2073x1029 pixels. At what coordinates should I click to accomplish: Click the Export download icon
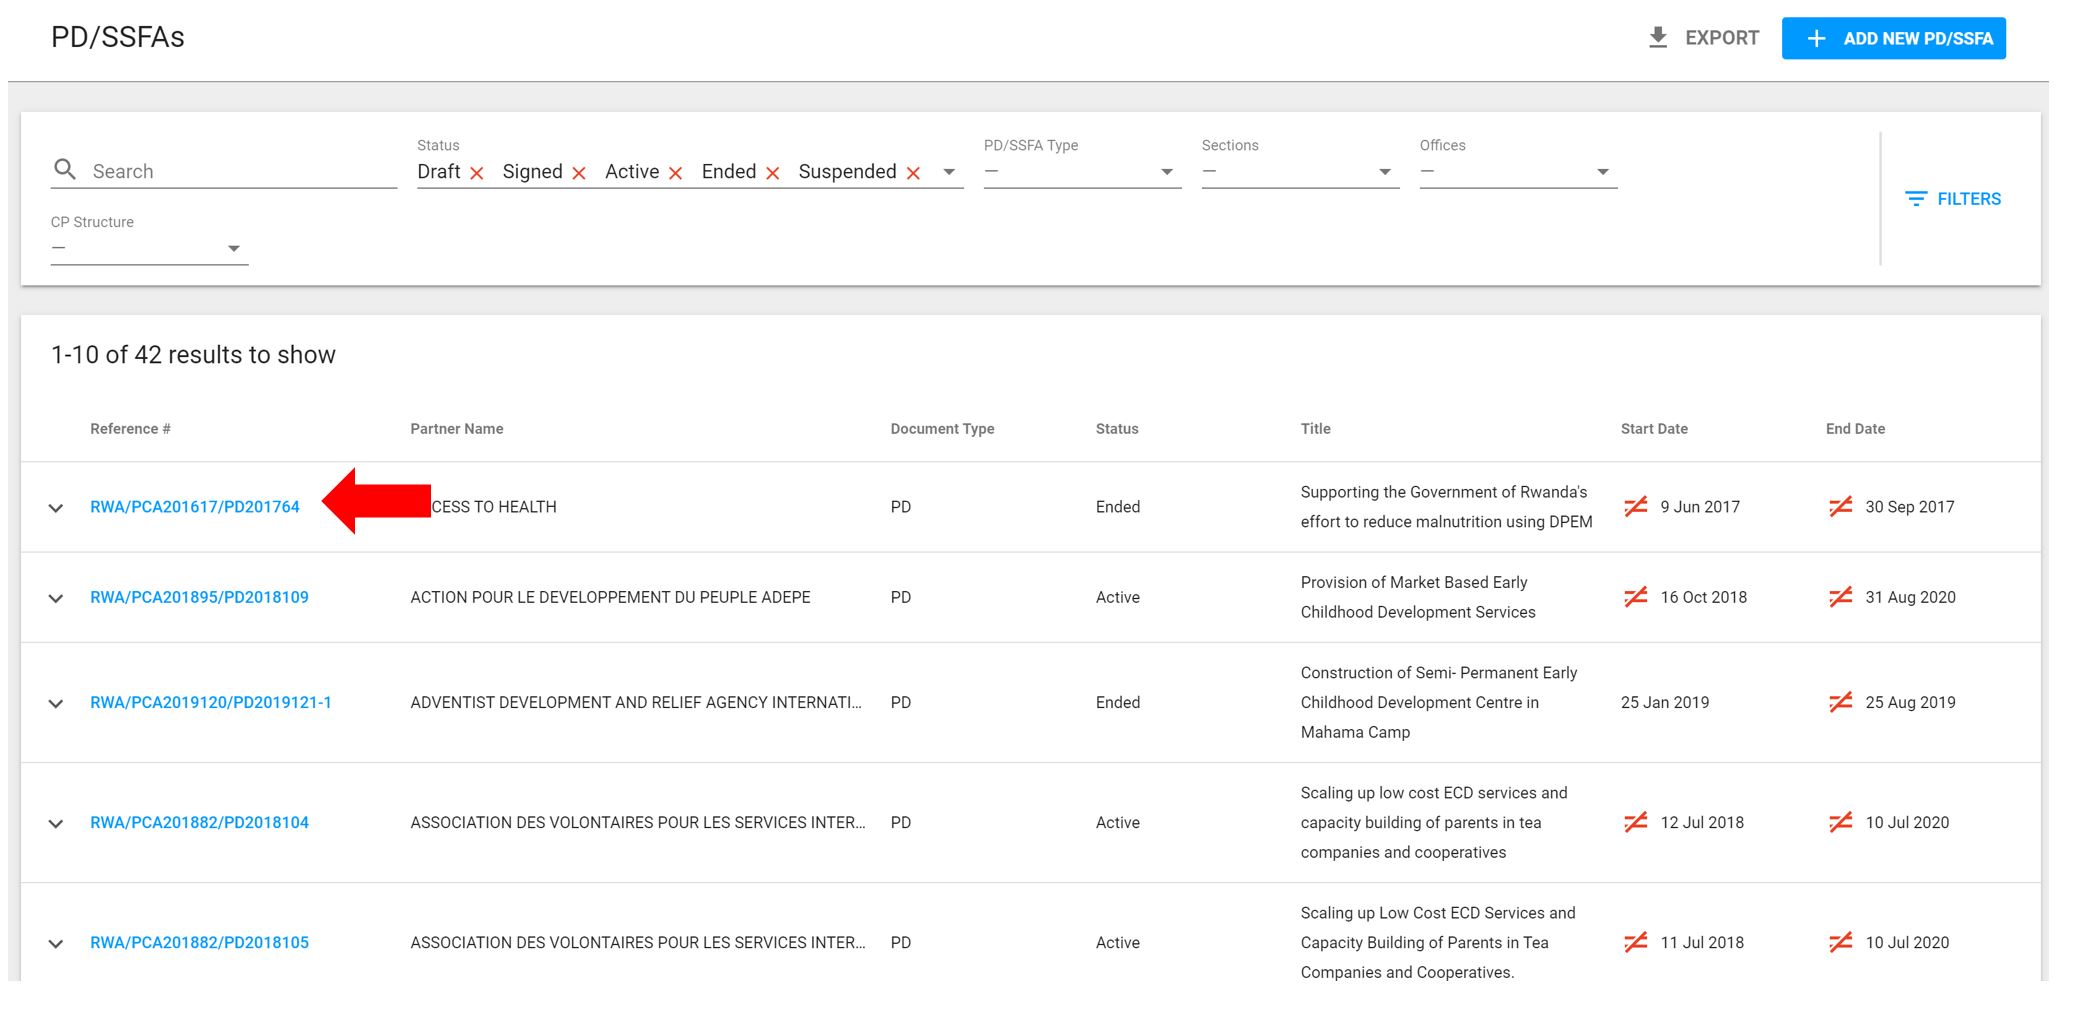coord(1659,37)
